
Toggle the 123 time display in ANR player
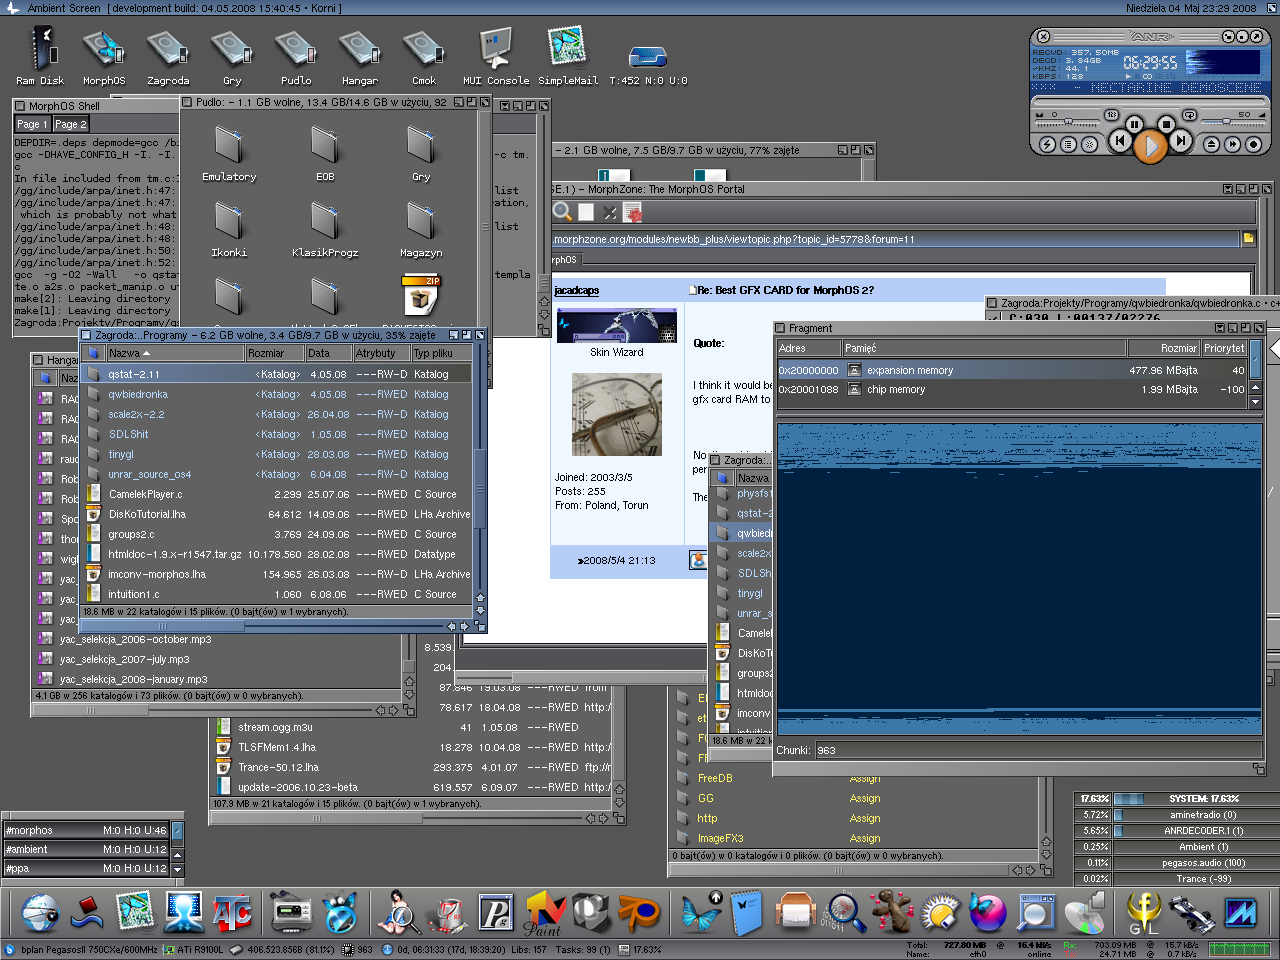coord(1112,115)
